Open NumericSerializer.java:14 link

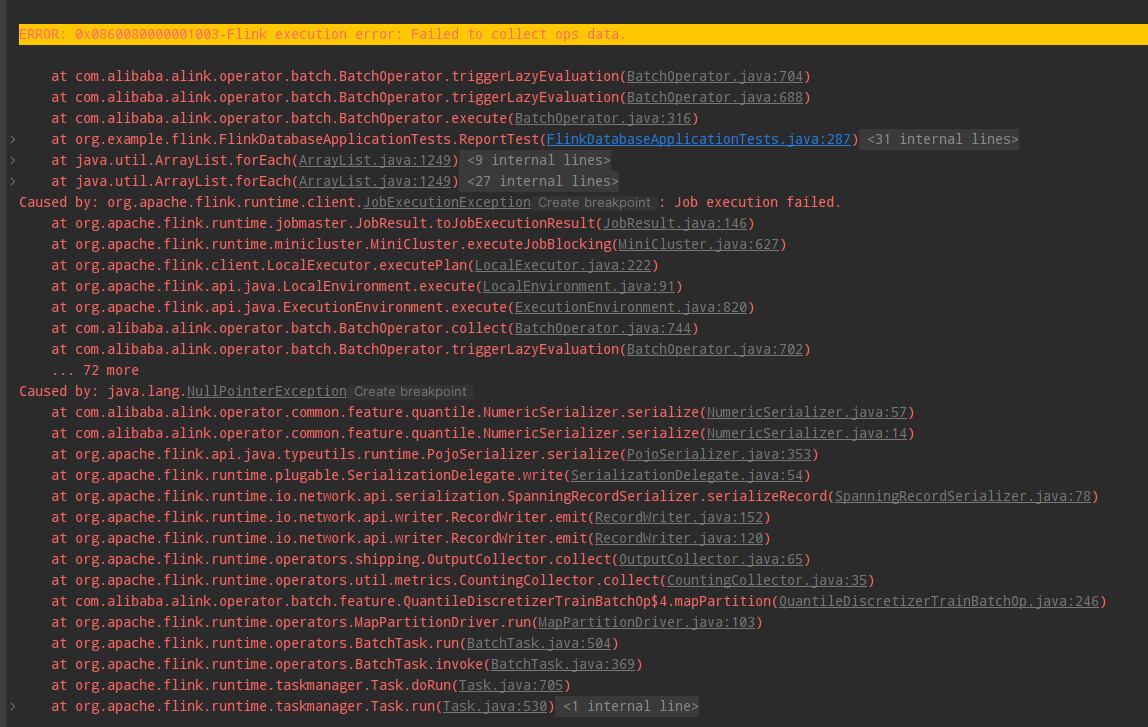pos(807,433)
